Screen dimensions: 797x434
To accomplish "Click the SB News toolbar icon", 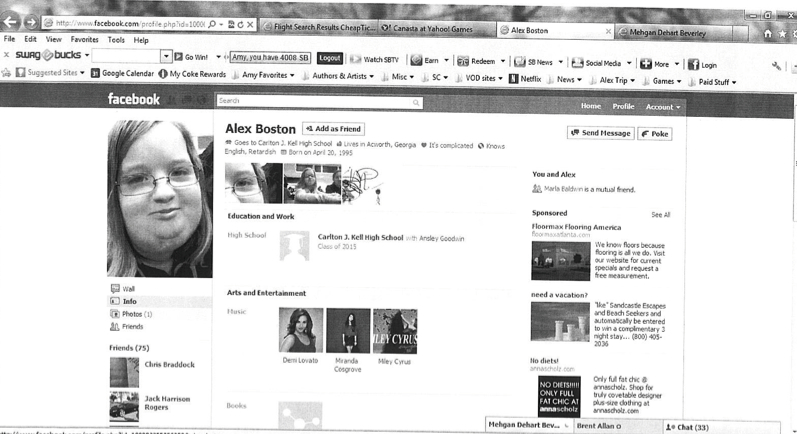I will (519, 62).
